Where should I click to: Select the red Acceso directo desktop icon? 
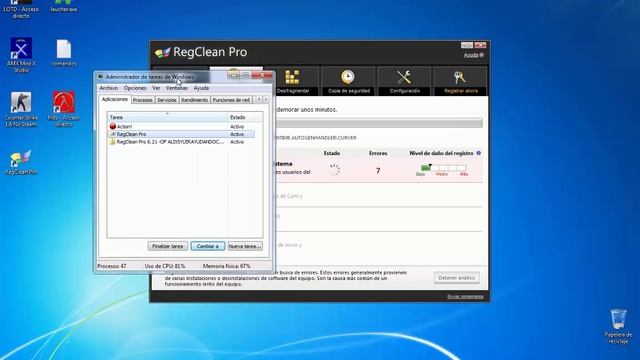coord(64,109)
